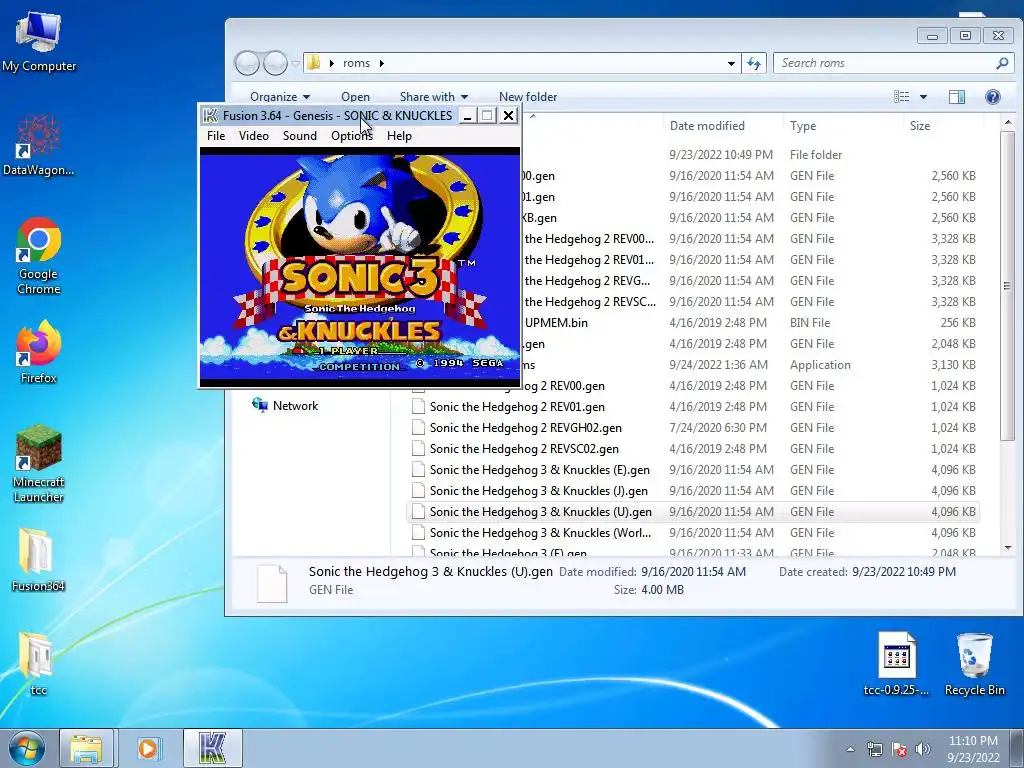Screen dimensions: 1024x768
Task: Open Minecraft Launcher desktop icon
Action: pyautogui.click(x=39, y=464)
